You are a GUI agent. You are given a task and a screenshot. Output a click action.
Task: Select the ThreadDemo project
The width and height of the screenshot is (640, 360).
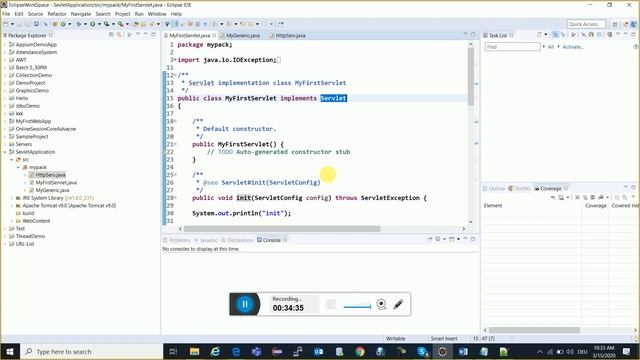tap(30, 236)
